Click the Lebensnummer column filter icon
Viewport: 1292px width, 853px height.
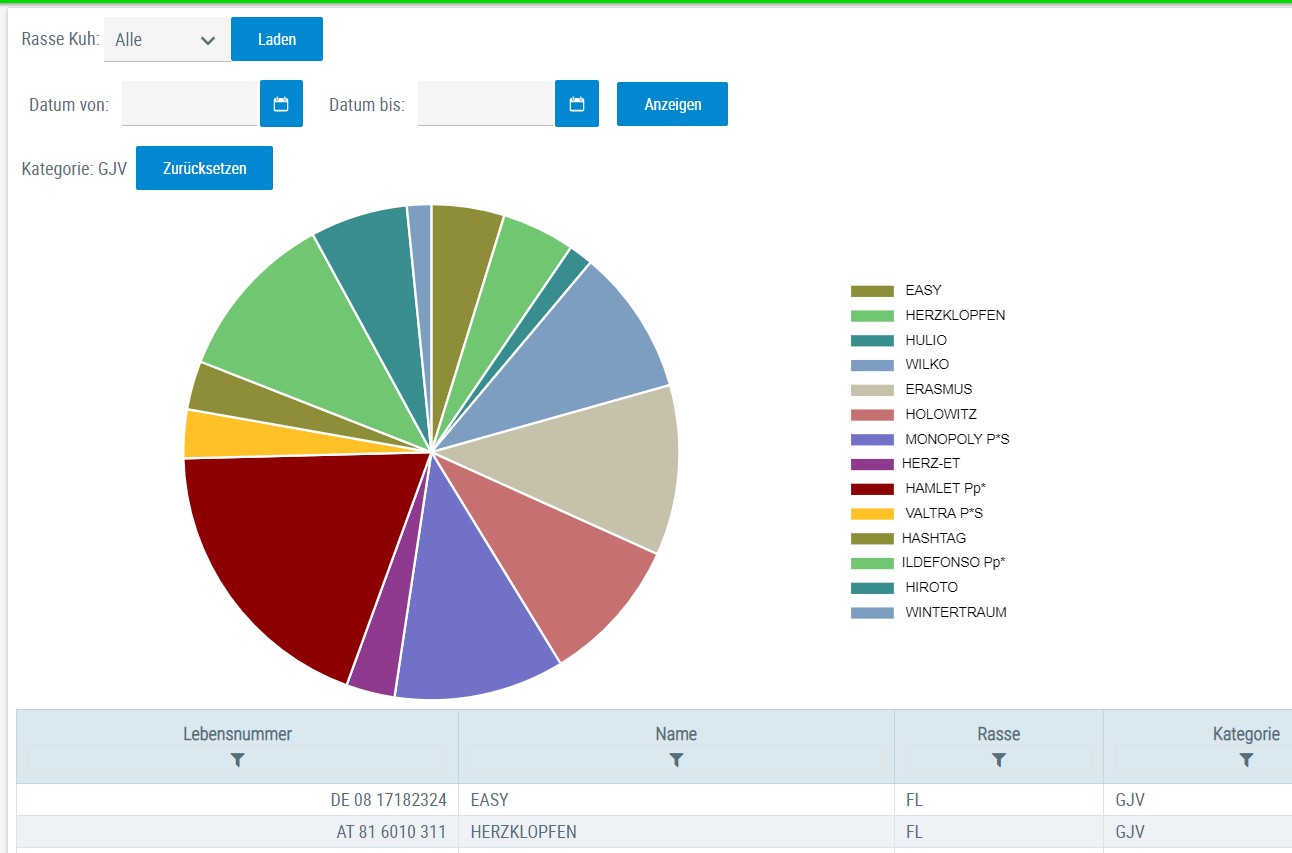click(237, 760)
